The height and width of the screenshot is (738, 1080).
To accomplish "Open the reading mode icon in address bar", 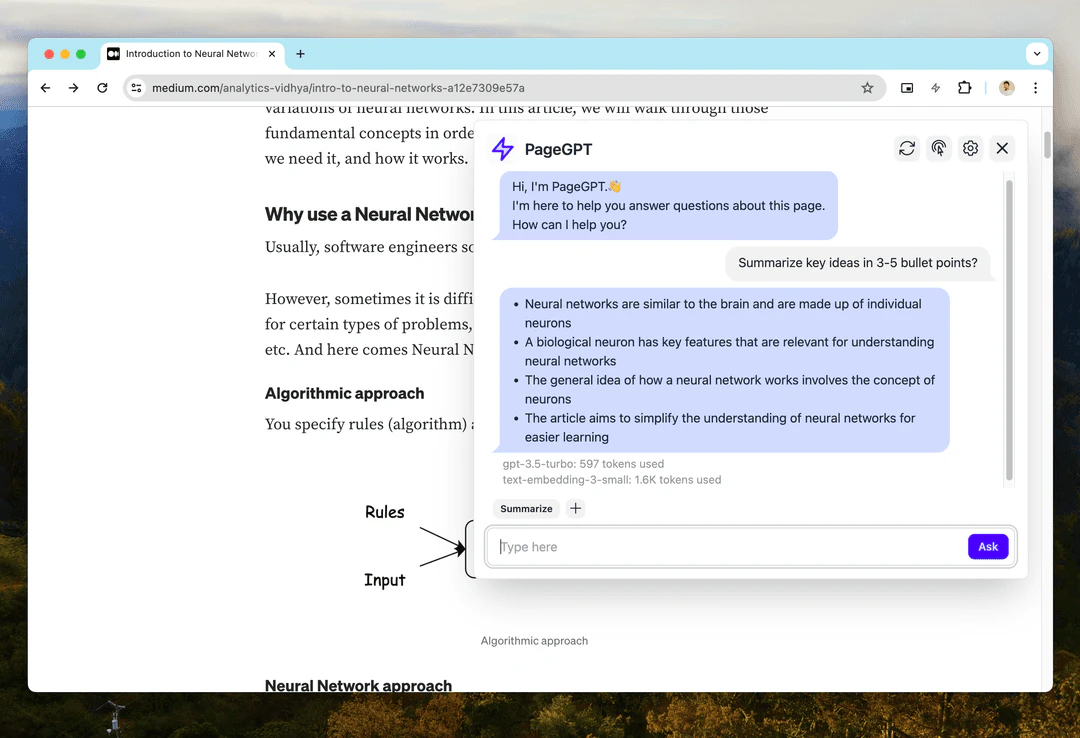I will (906, 88).
